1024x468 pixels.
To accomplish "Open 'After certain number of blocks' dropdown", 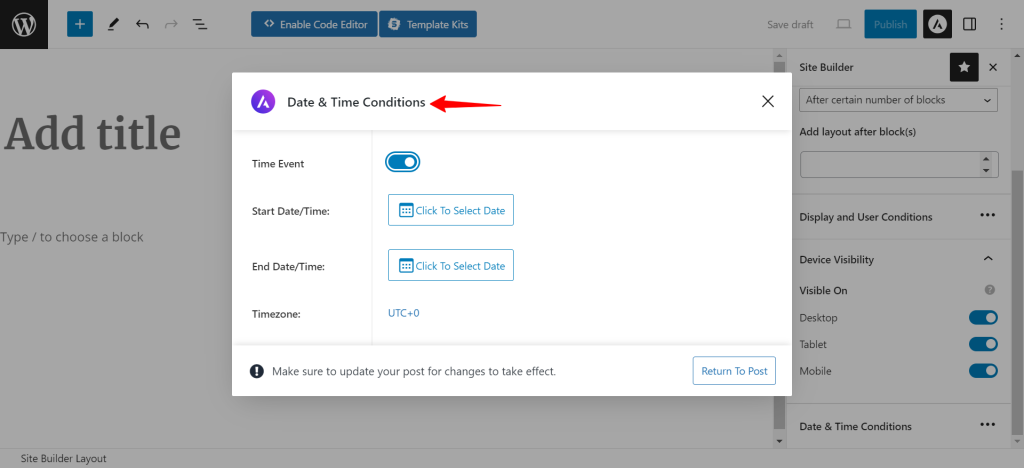I will [x=899, y=100].
